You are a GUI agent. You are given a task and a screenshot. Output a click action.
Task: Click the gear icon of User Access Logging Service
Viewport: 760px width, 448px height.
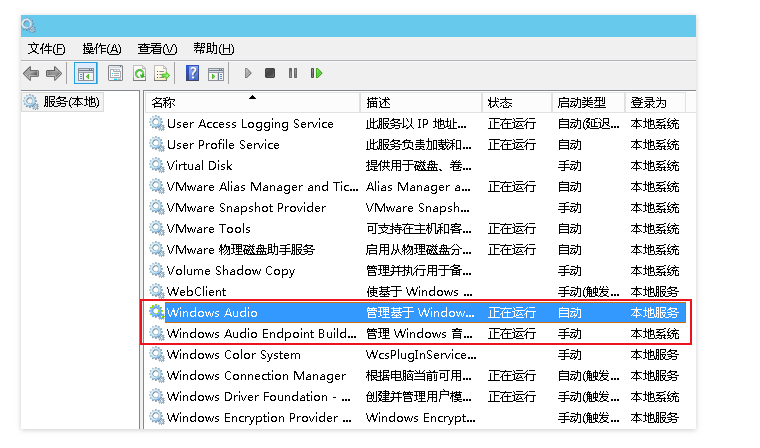pos(156,123)
